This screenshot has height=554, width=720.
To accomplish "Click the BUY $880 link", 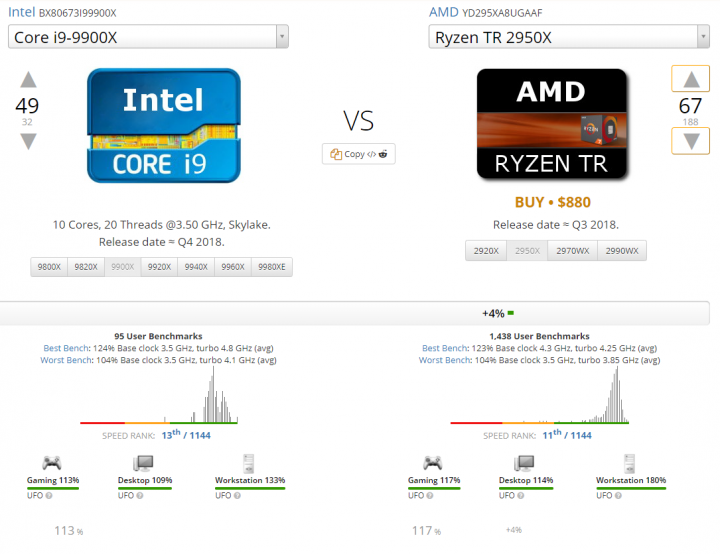I will tap(552, 202).
